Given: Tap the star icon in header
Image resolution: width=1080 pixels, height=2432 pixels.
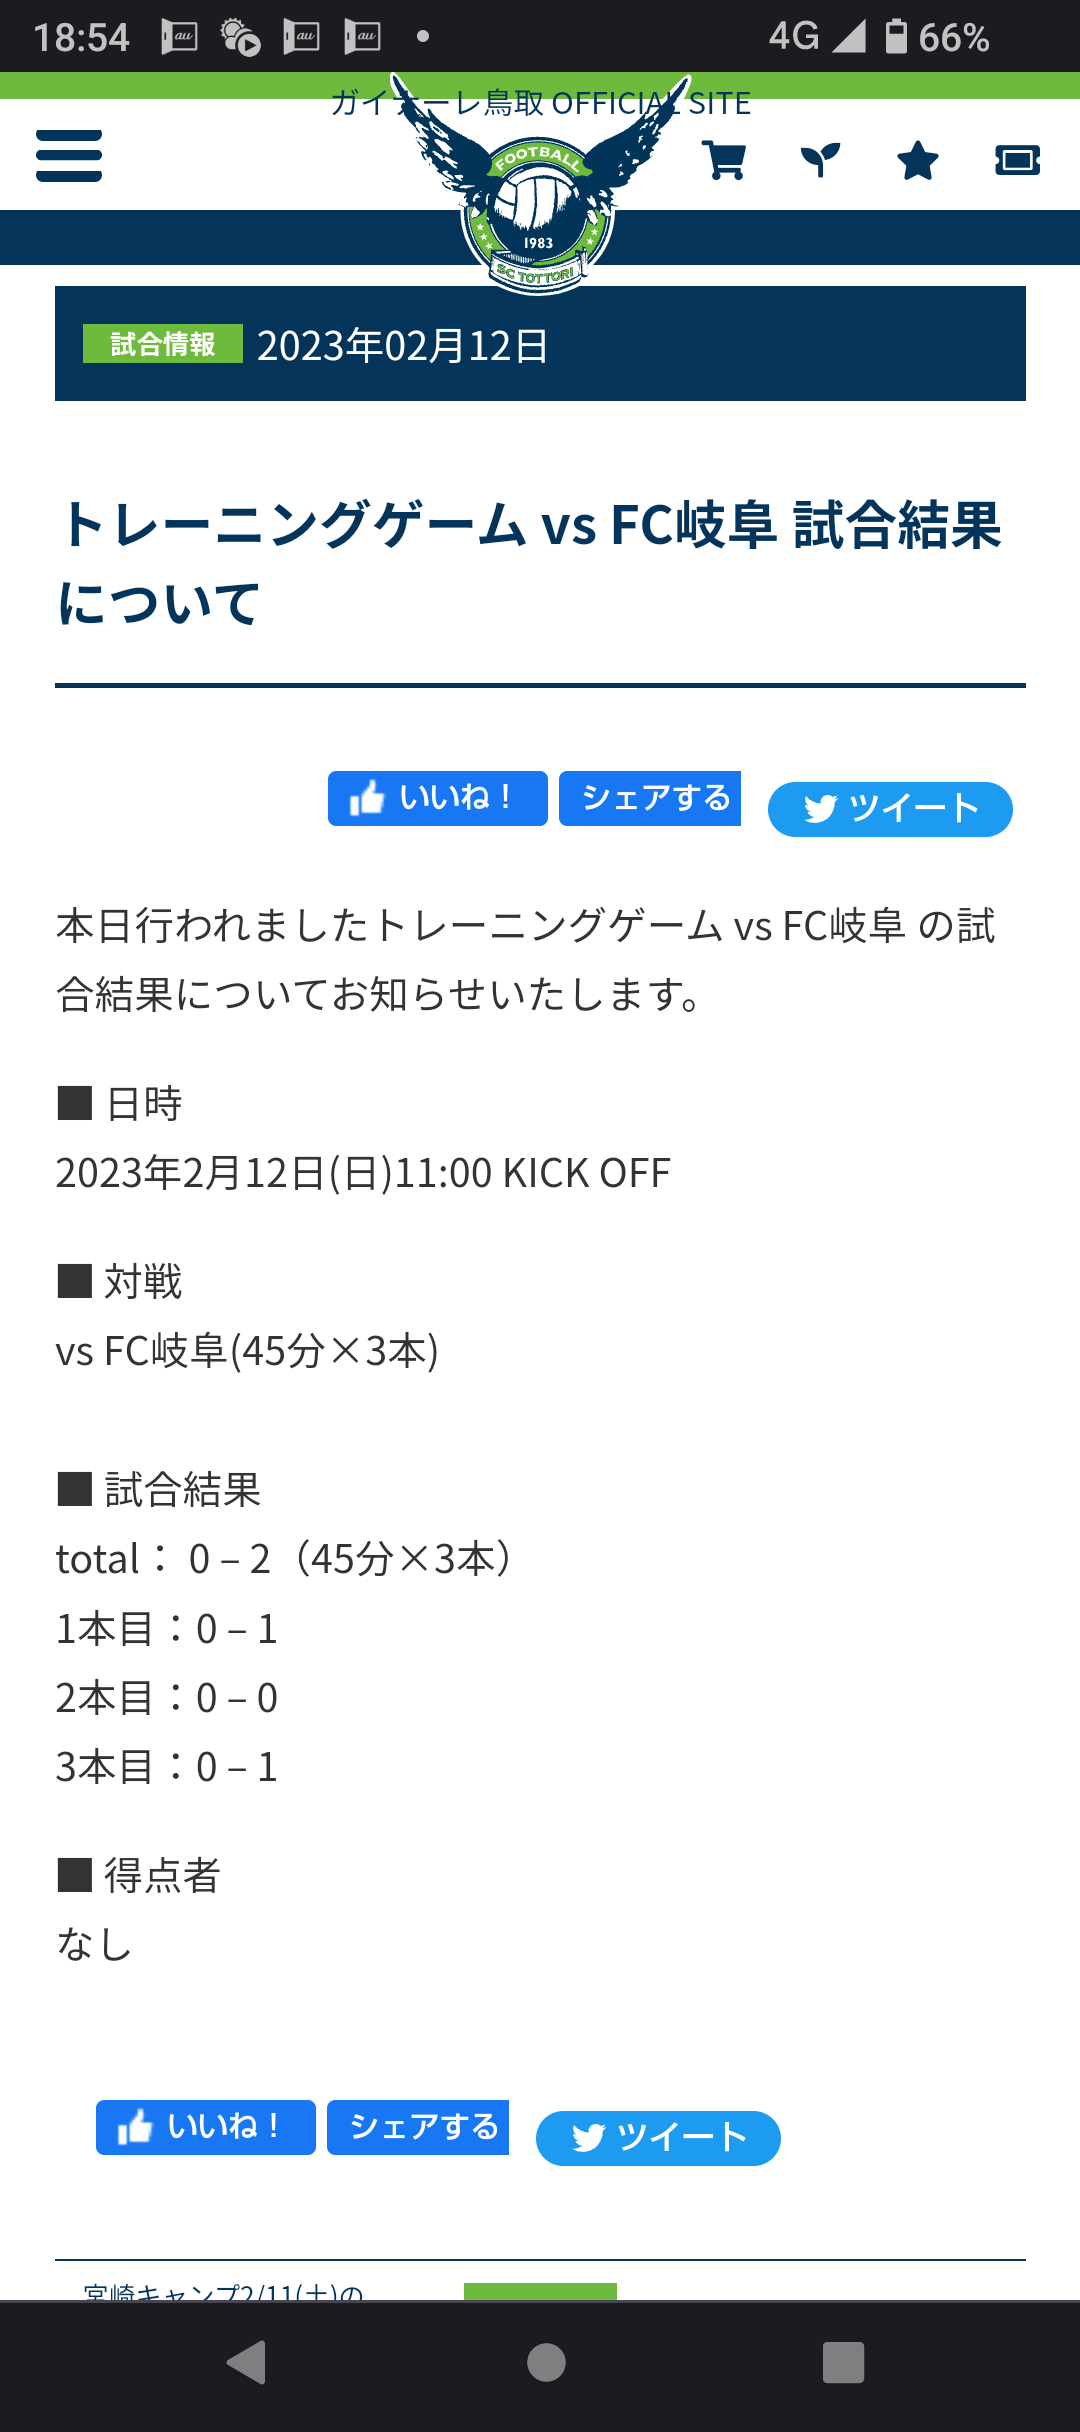Looking at the screenshot, I should point(917,160).
